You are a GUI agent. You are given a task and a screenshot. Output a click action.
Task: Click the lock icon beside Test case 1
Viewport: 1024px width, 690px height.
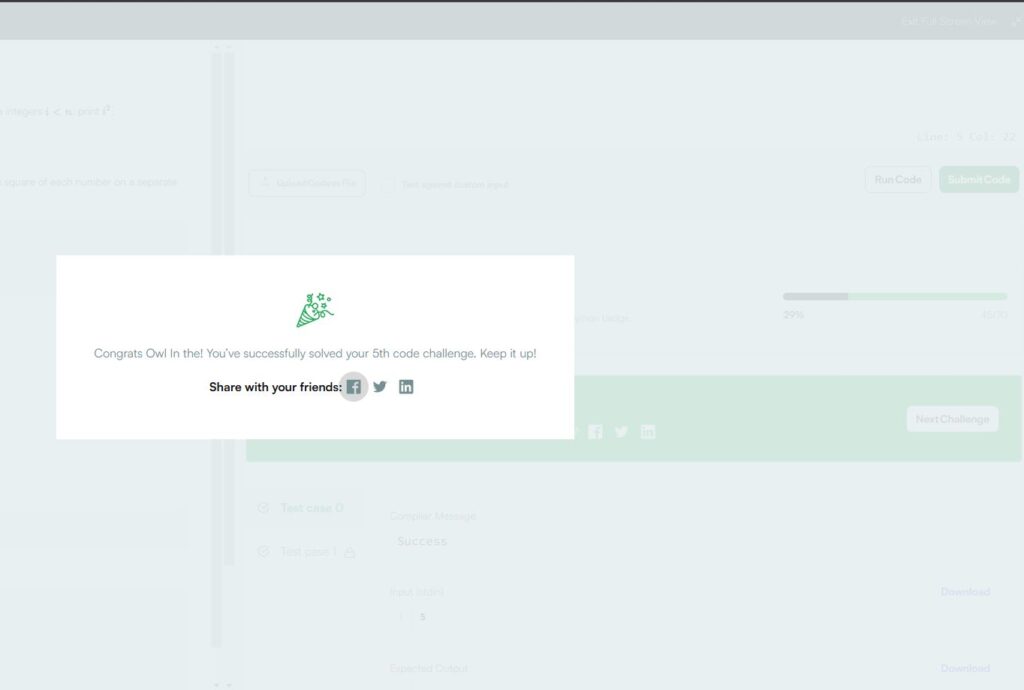[350, 552]
